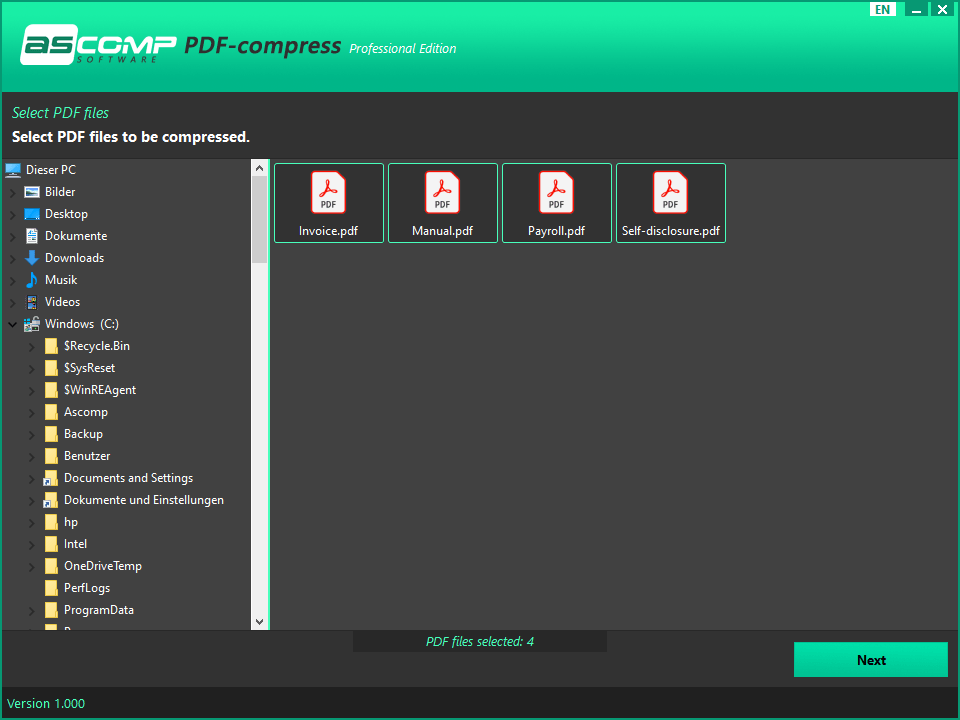Click the Benutzer folder icon

[x=51, y=456]
